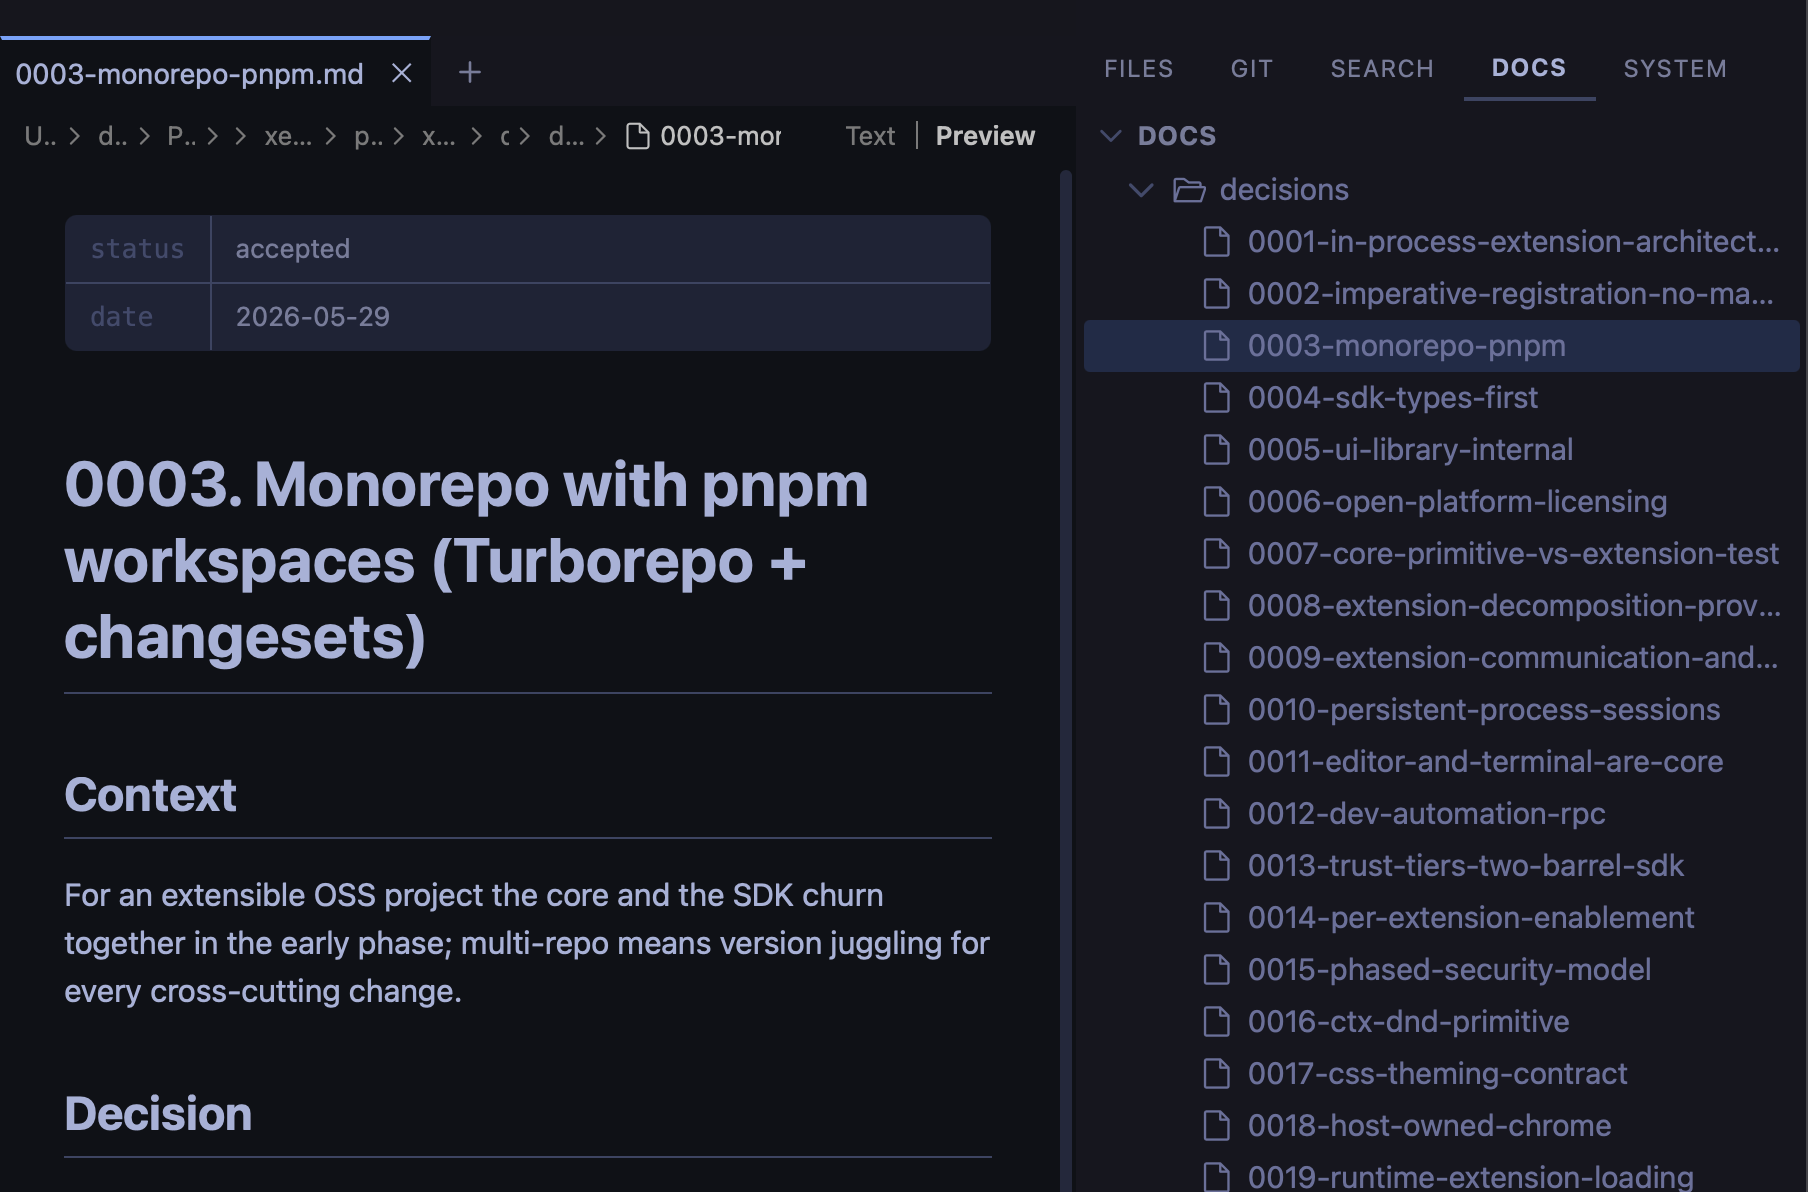Click file icon for 0008-extension-decomposition
1808x1192 pixels.
(x=1216, y=606)
